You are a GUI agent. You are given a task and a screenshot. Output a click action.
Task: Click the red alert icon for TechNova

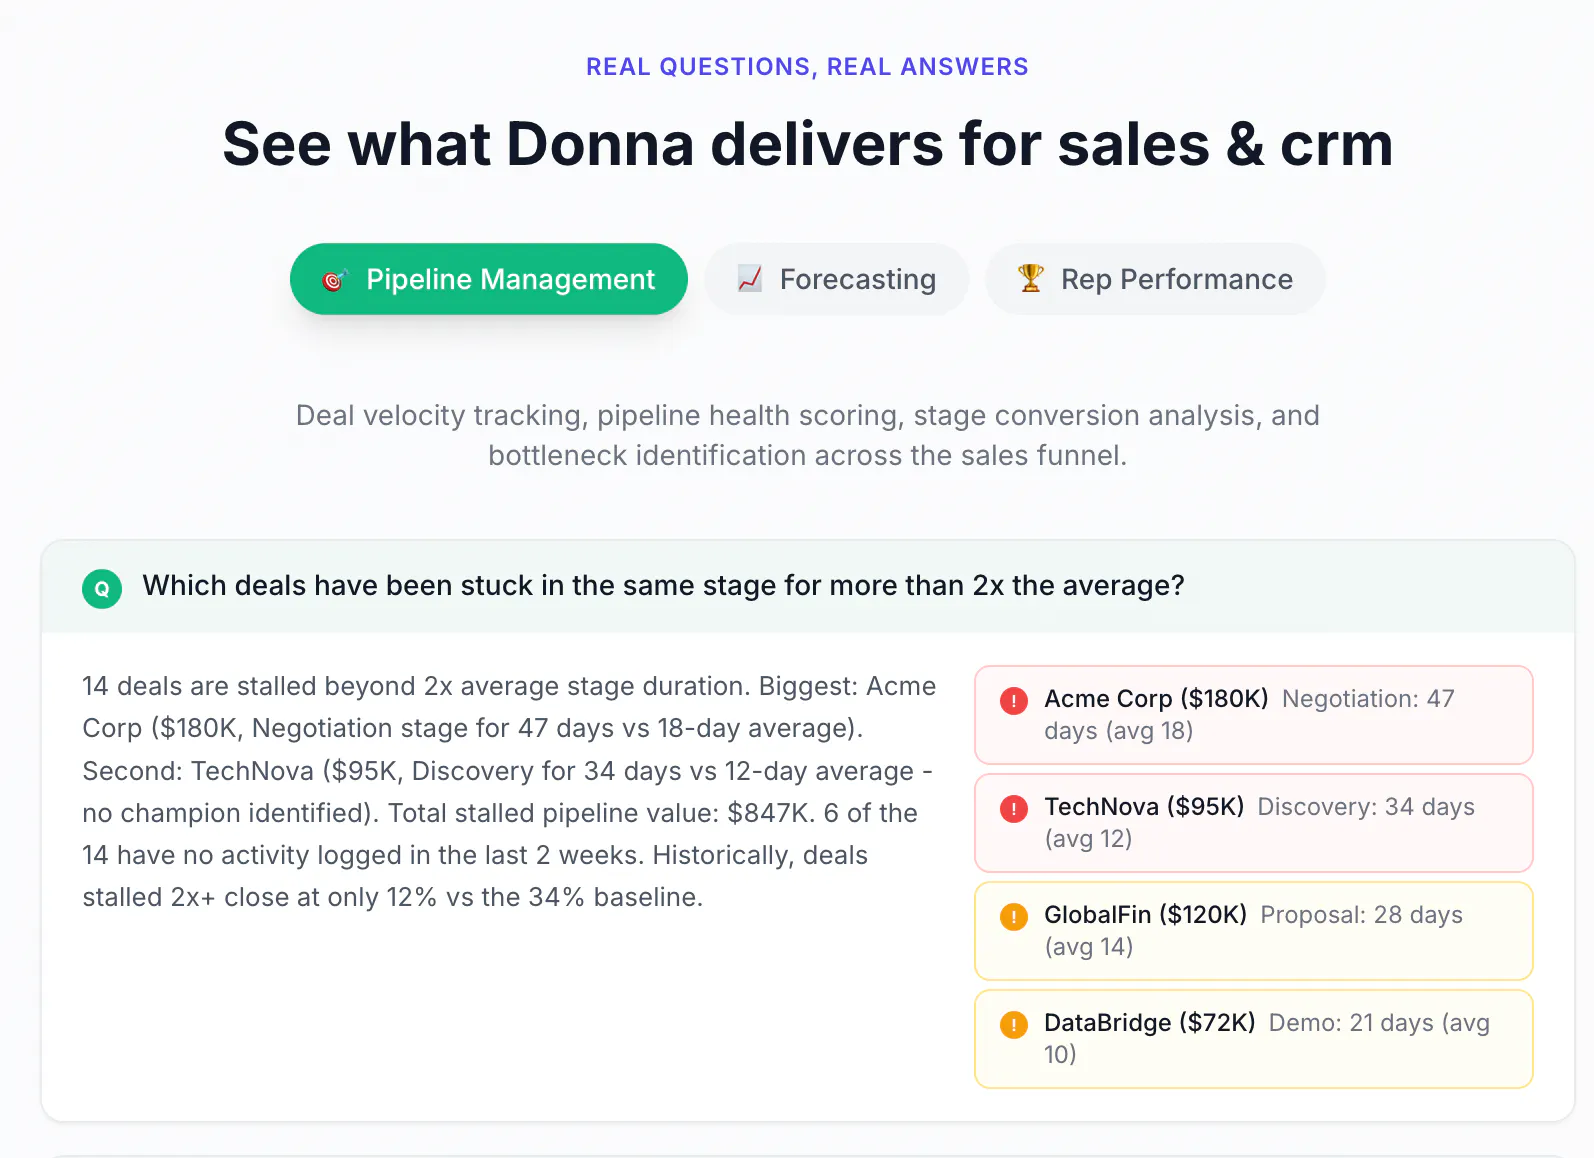pyautogui.click(x=1014, y=808)
